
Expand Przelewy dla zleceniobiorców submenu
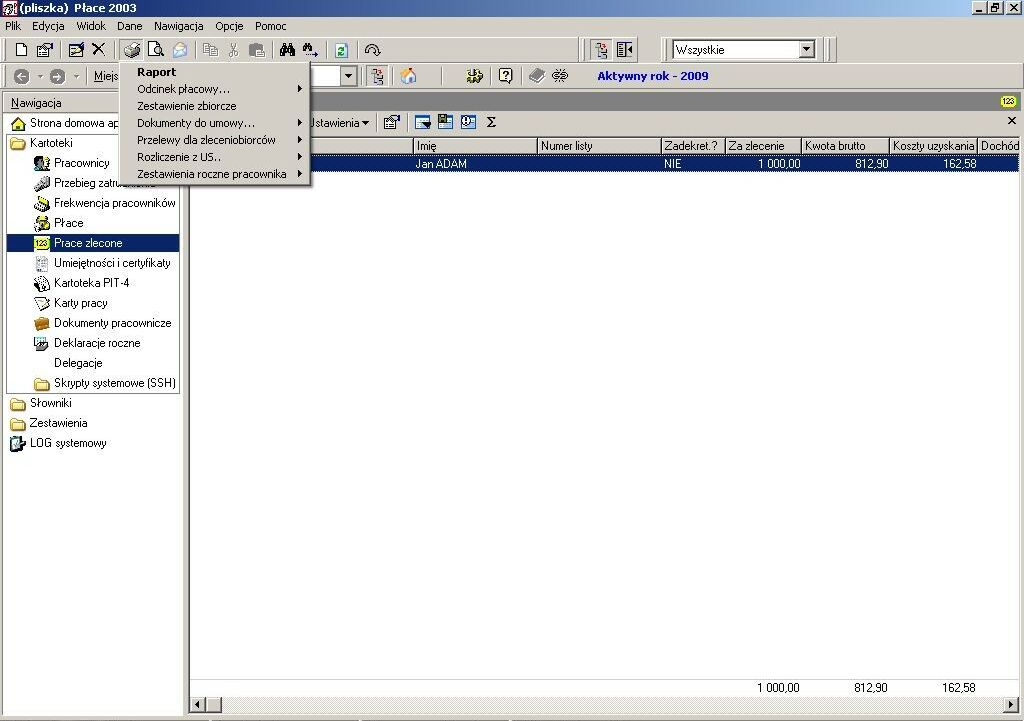216,140
